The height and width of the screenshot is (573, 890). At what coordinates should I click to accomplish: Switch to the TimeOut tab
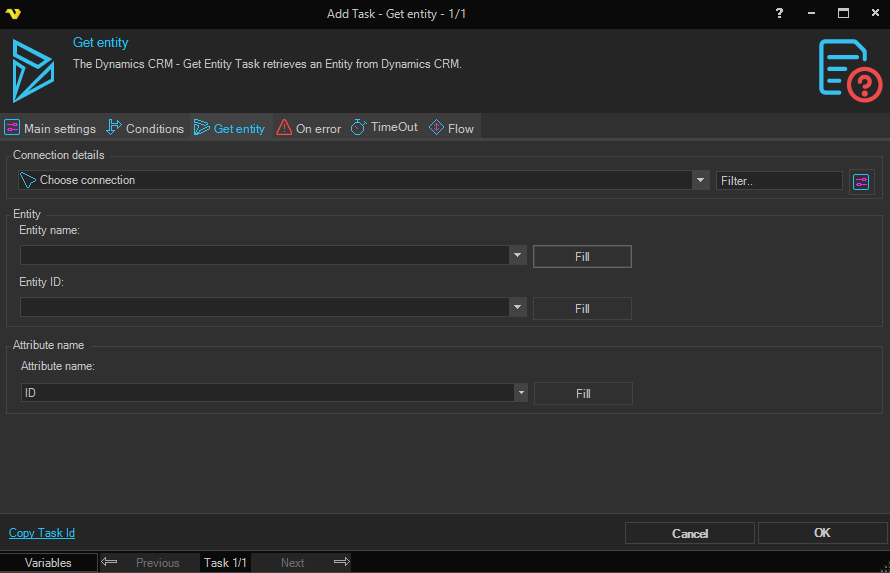pos(384,128)
